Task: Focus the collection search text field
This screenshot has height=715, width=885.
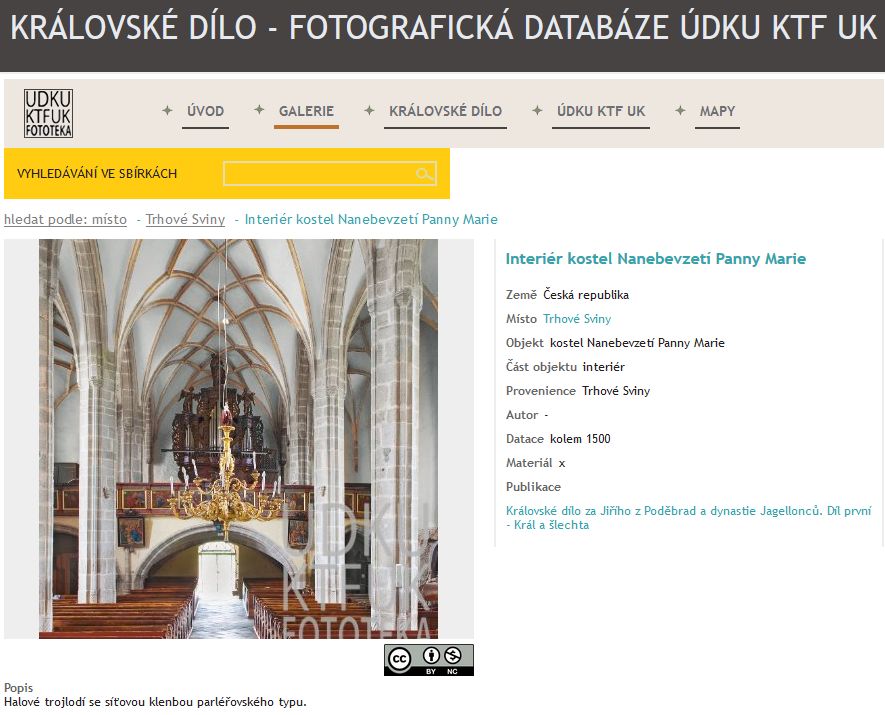Action: (x=318, y=174)
